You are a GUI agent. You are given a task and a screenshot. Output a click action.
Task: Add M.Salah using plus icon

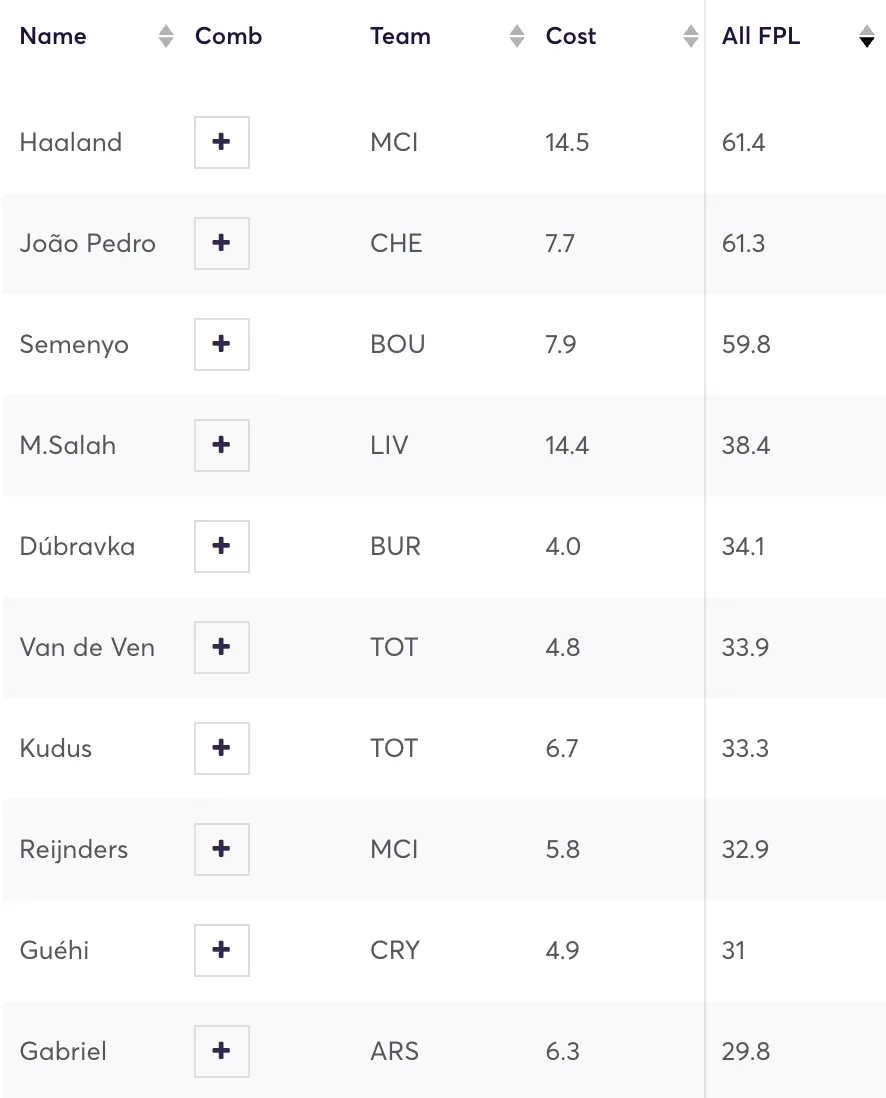tap(222, 445)
